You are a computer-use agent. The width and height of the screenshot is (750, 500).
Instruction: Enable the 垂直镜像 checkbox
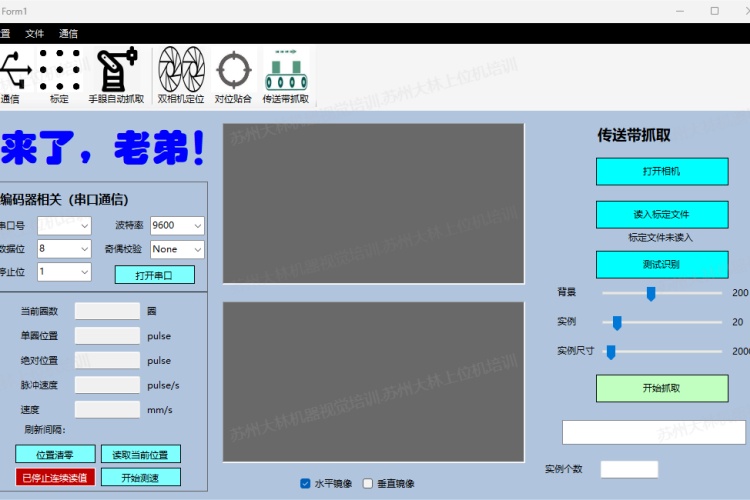(367, 484)
